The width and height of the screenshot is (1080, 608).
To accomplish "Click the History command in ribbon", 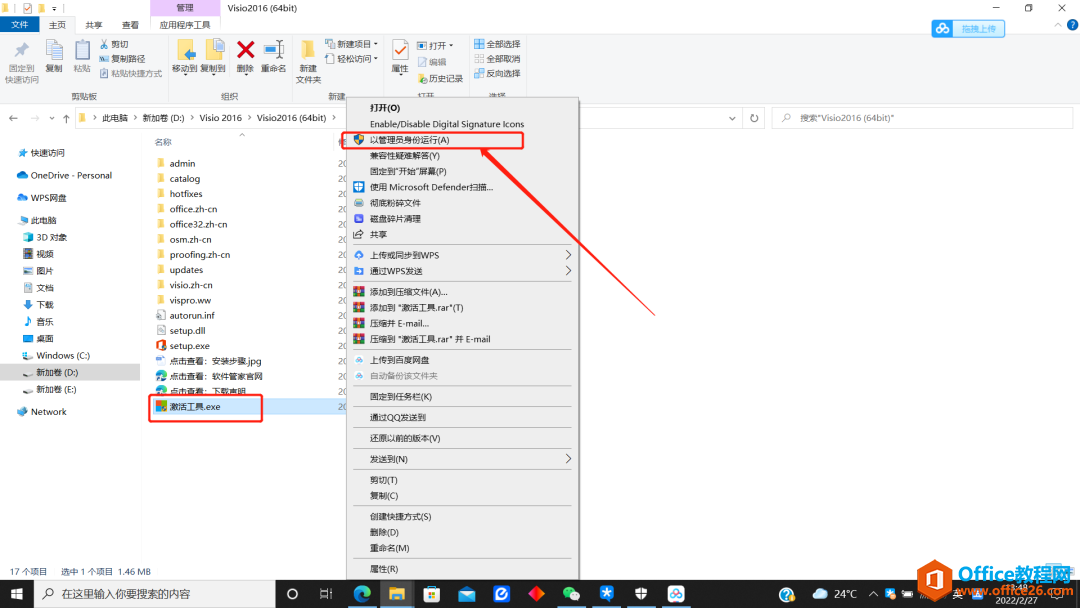I will tap(440, 78).
